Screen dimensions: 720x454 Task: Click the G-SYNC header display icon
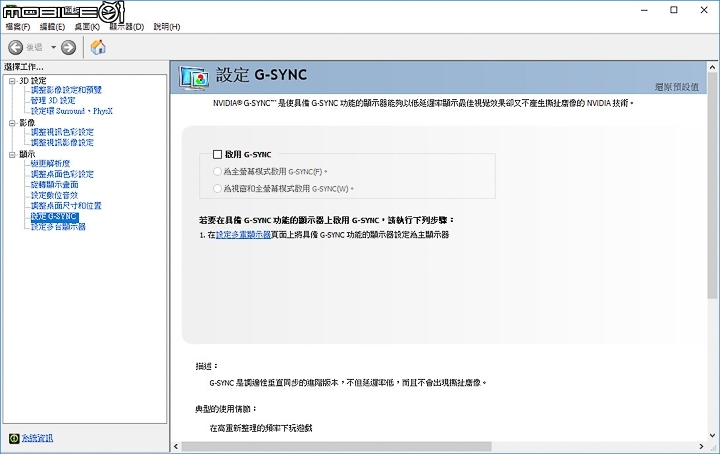pos(194,78)
